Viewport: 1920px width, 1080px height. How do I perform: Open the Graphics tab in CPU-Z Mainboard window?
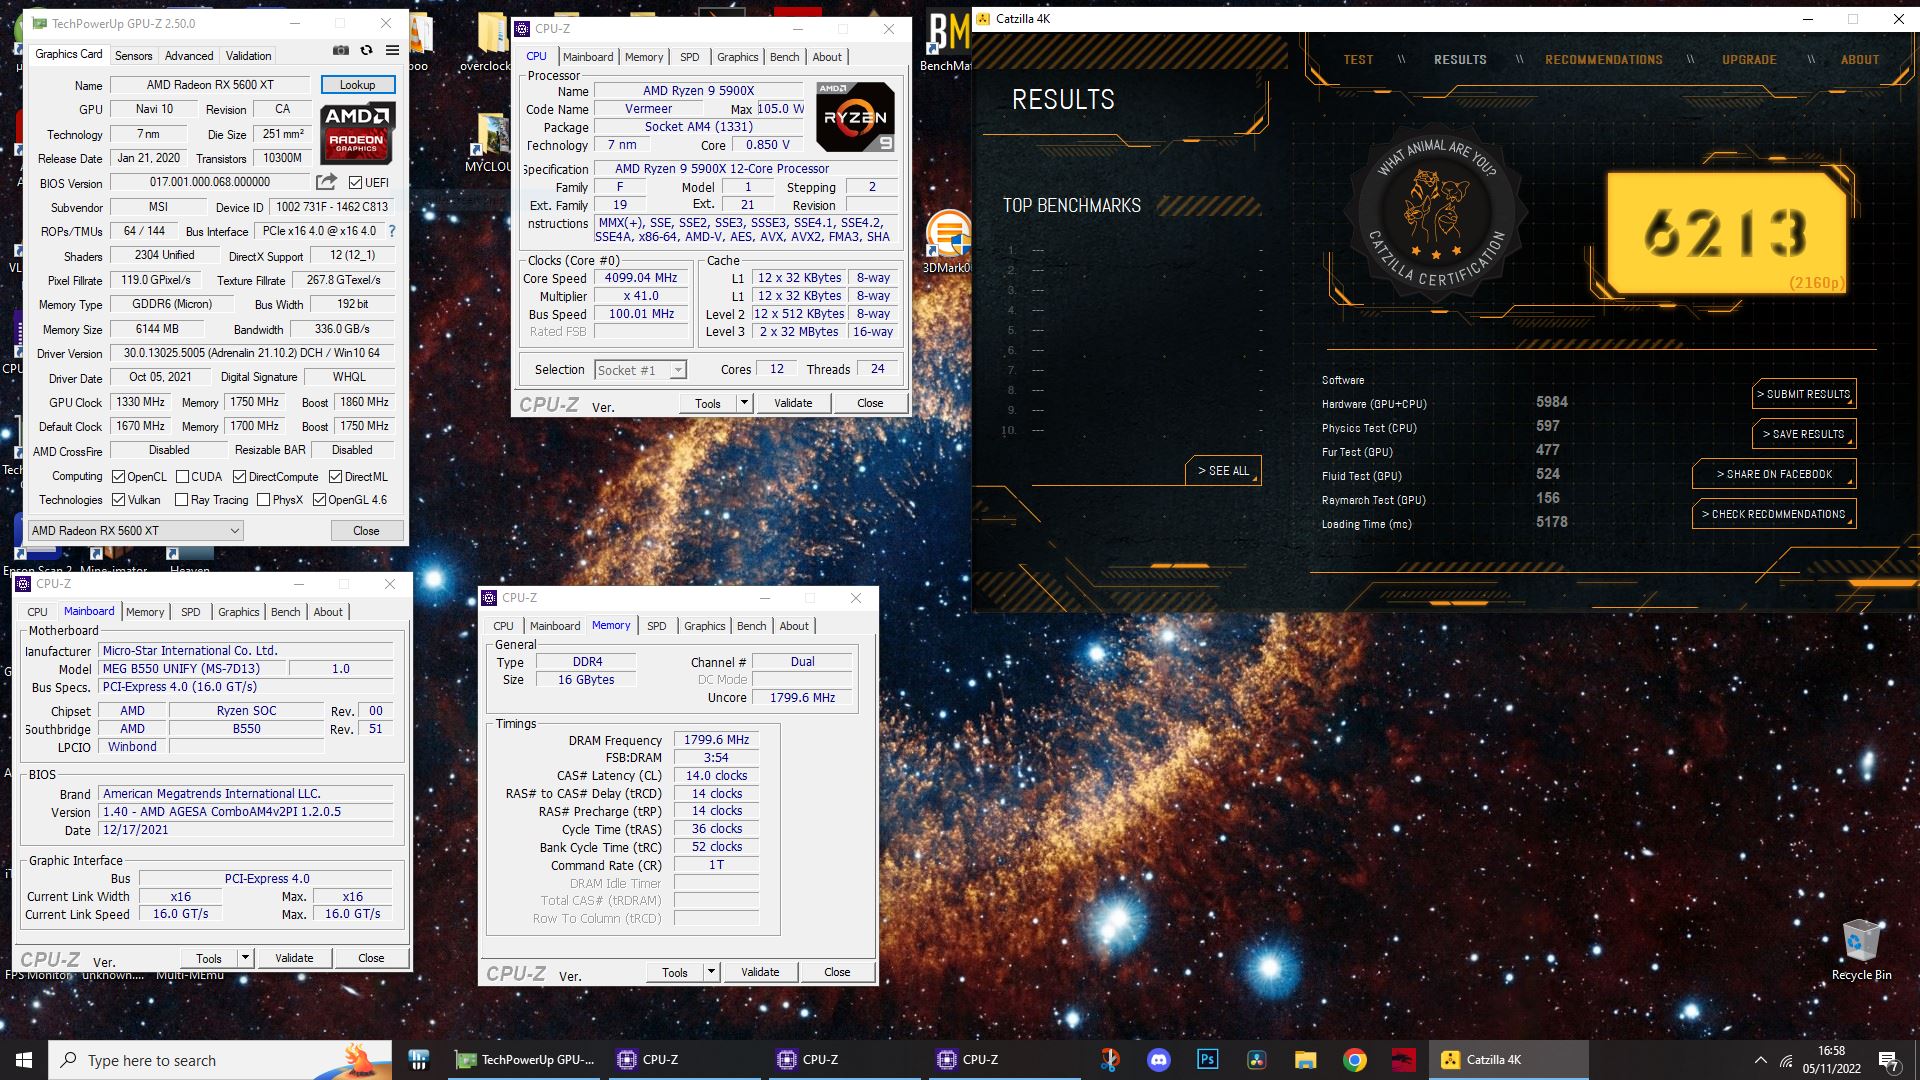pos(239,612)
